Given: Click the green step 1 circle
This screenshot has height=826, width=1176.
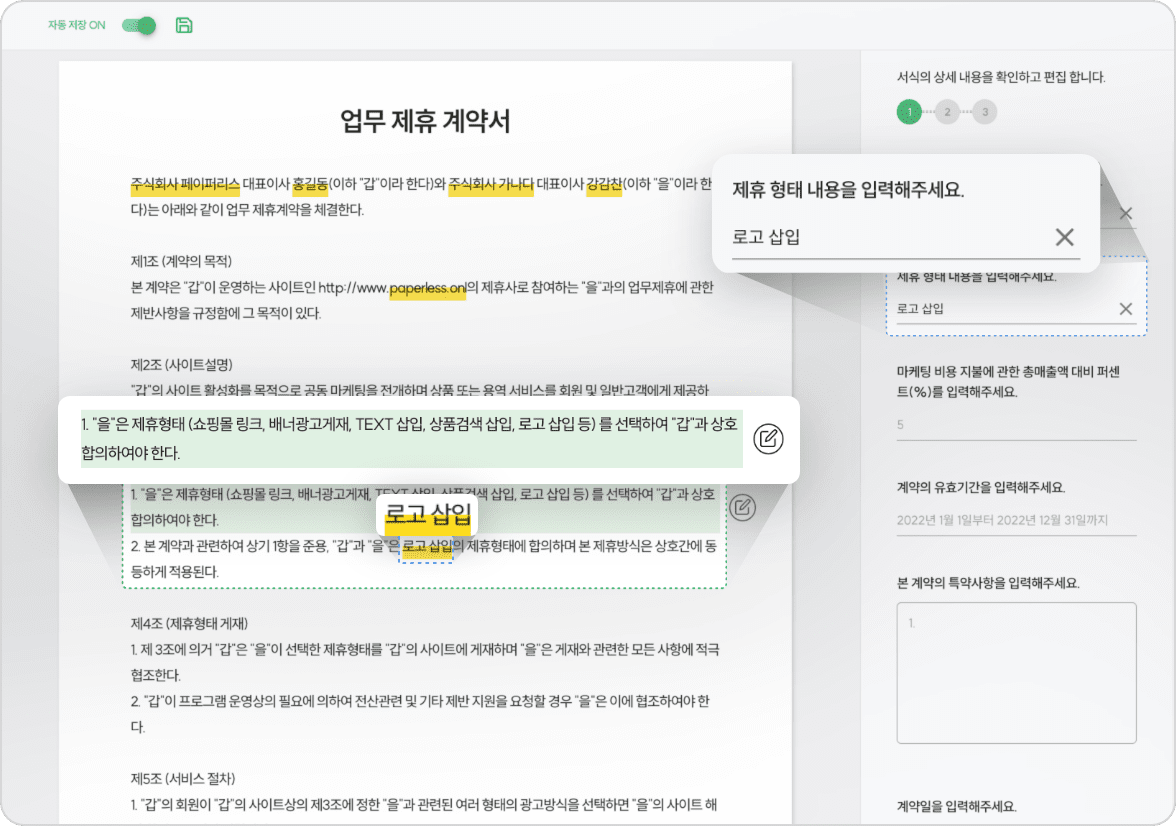Looking at the screenshot, I should coord(909,112).
